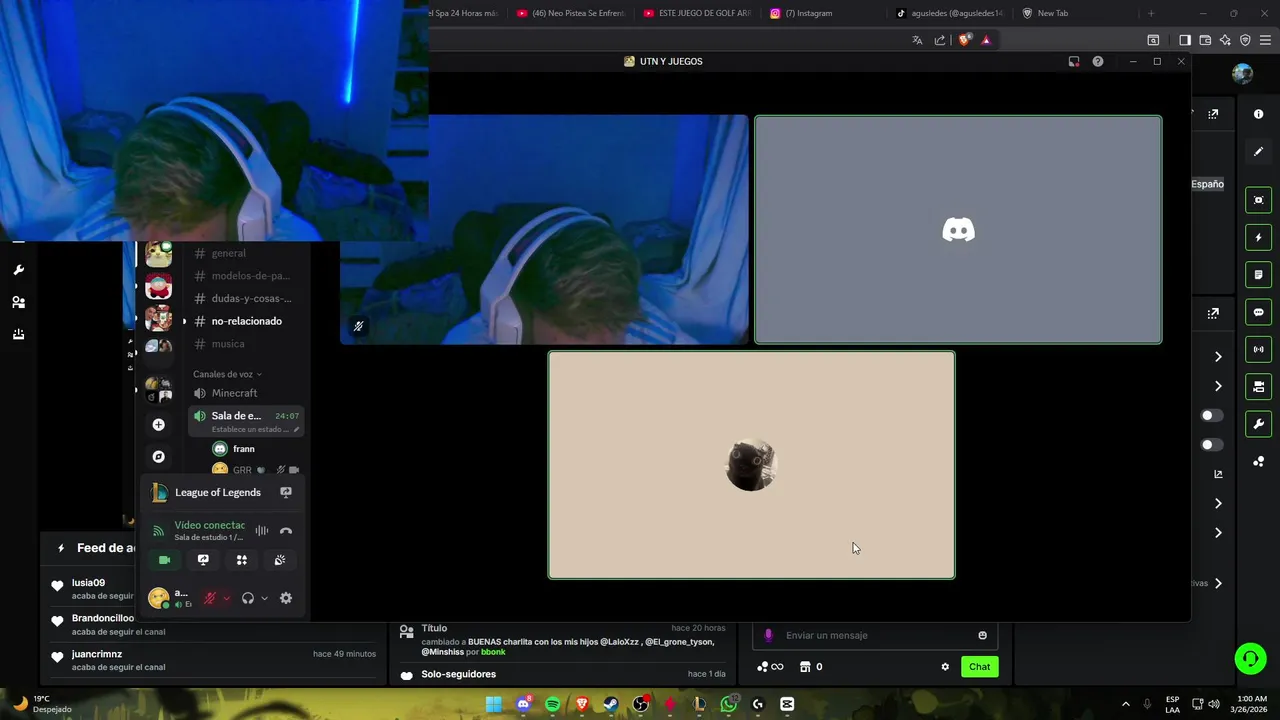Open Kick dashboard info icon
The image size is (1280, 720).
click(x=1258, y=114)
